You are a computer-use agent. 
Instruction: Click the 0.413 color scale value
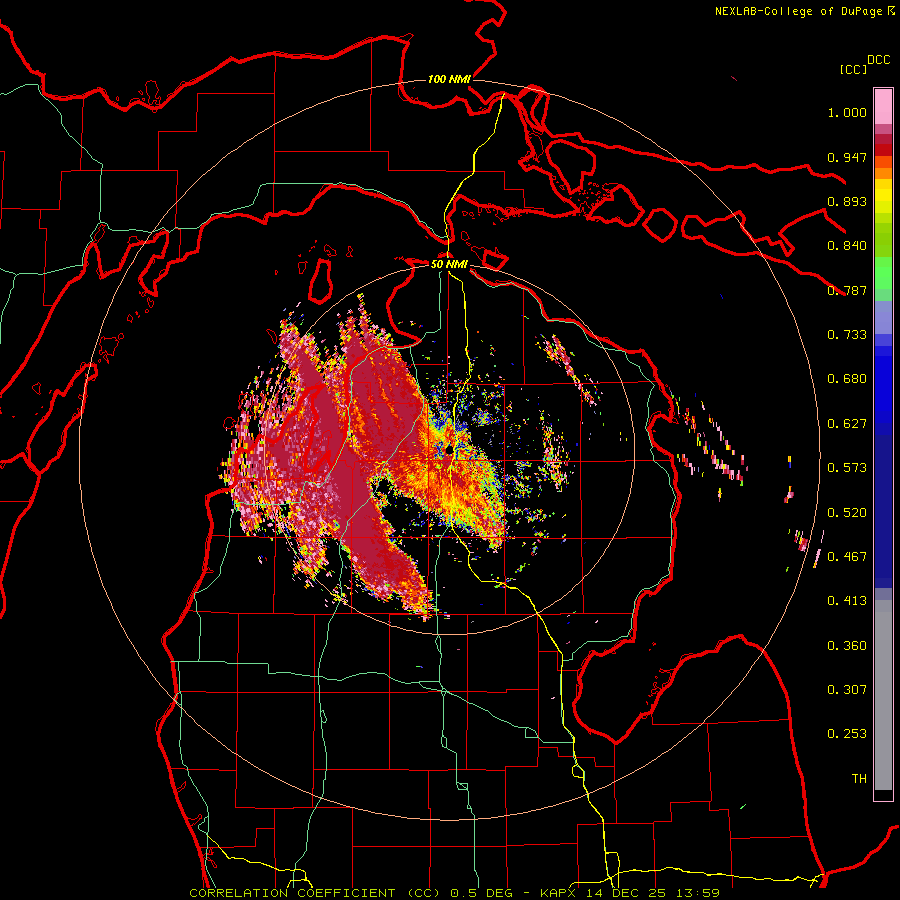(847, 601)
